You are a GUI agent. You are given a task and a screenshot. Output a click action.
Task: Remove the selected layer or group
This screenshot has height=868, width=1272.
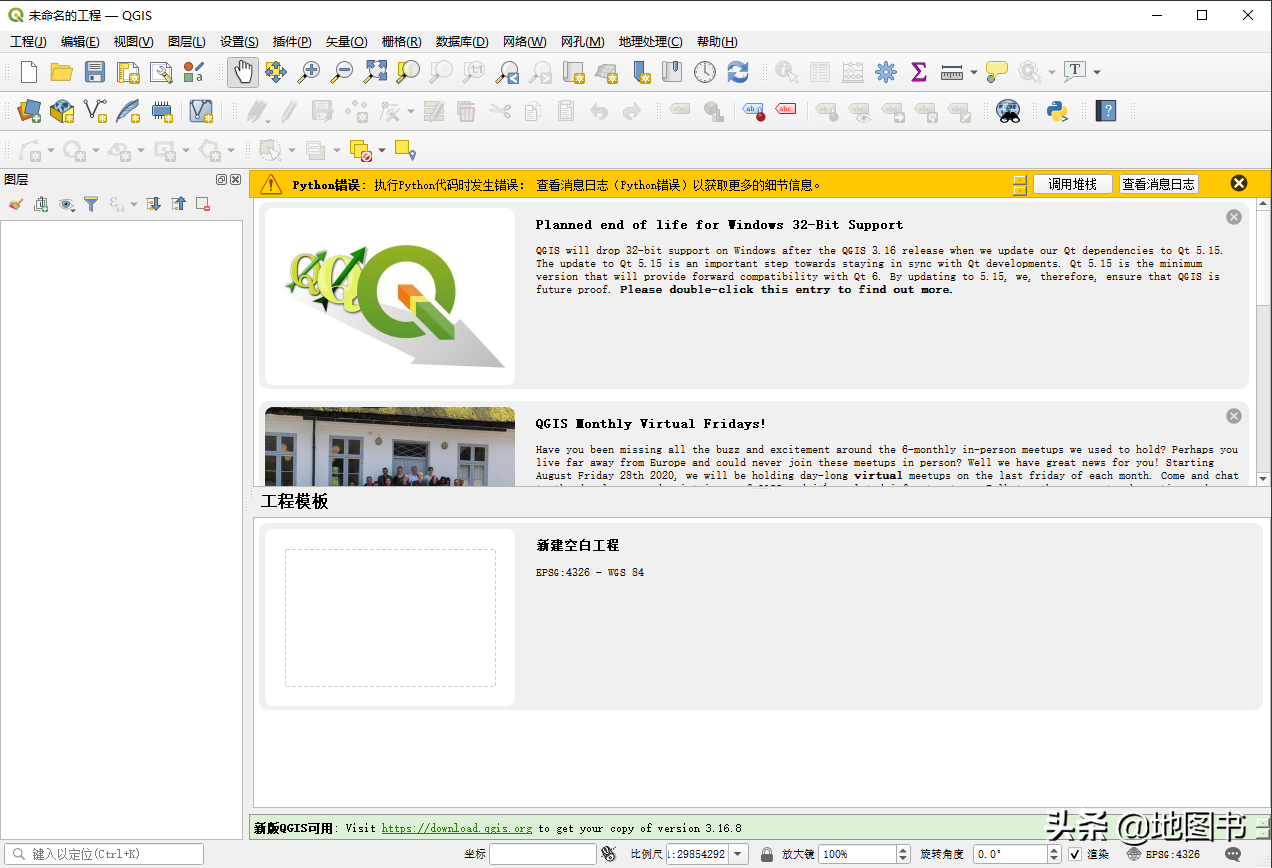(x=203, y=204)
